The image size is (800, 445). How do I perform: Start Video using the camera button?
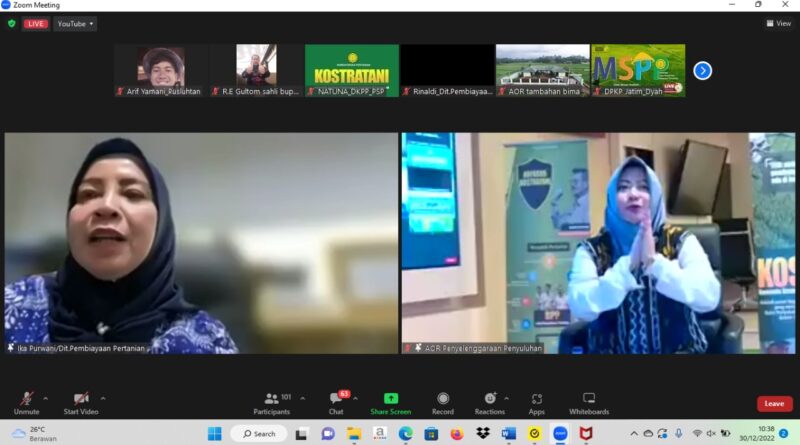click(80, 399)
